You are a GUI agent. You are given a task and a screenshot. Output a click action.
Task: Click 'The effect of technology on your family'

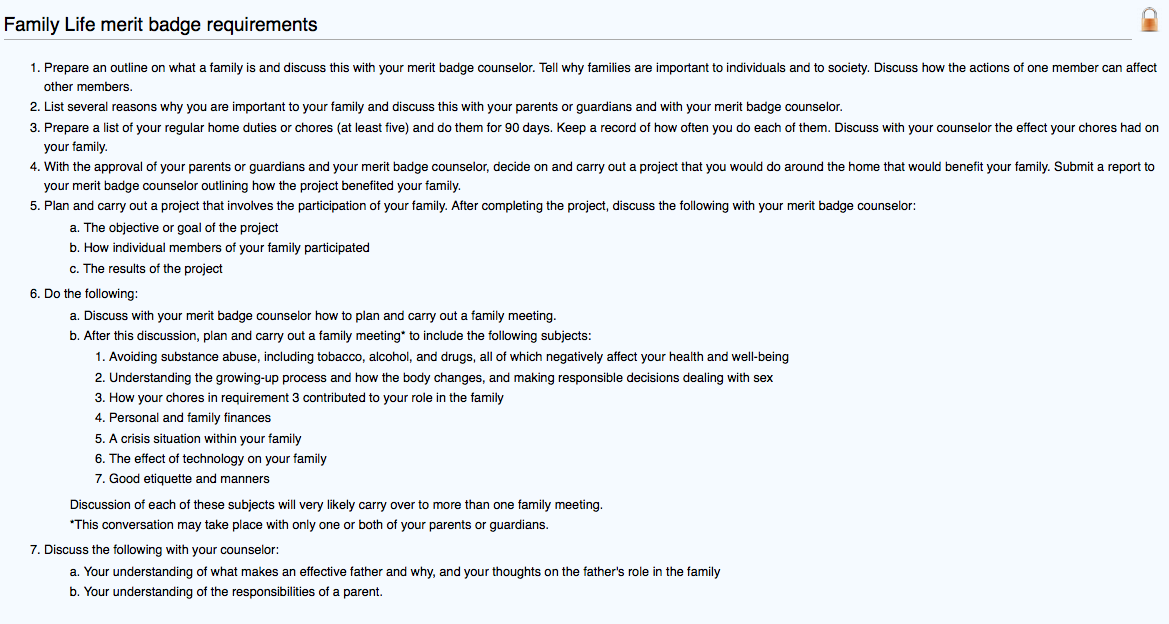click(218, 459)
